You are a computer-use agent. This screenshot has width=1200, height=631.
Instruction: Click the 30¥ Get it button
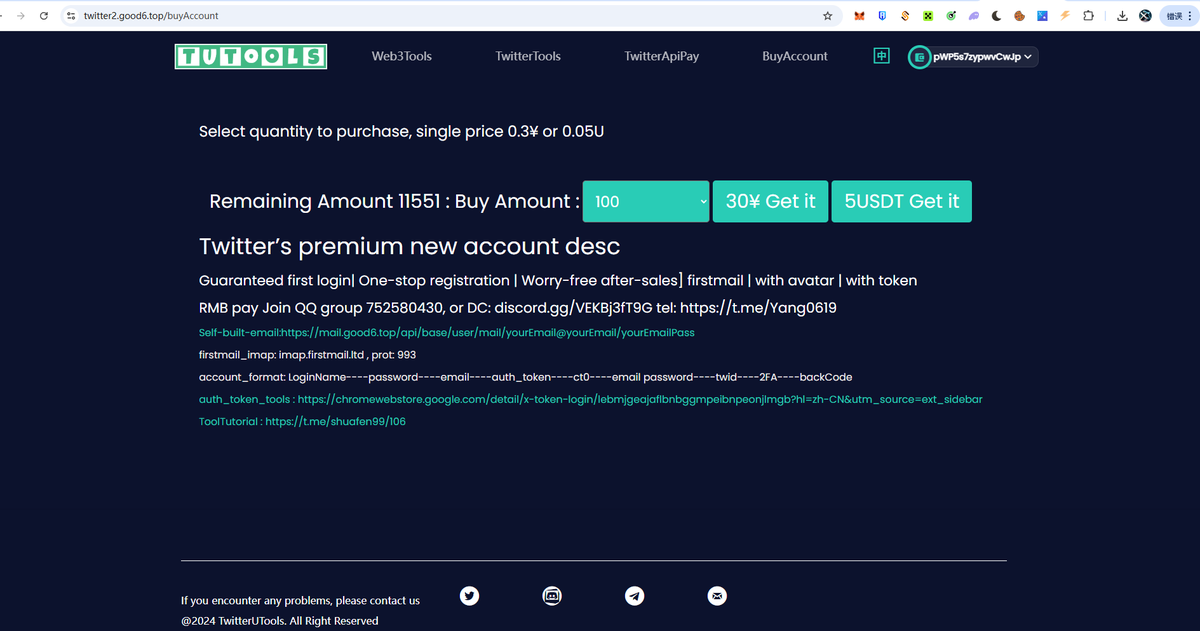(x=770, y=201)
